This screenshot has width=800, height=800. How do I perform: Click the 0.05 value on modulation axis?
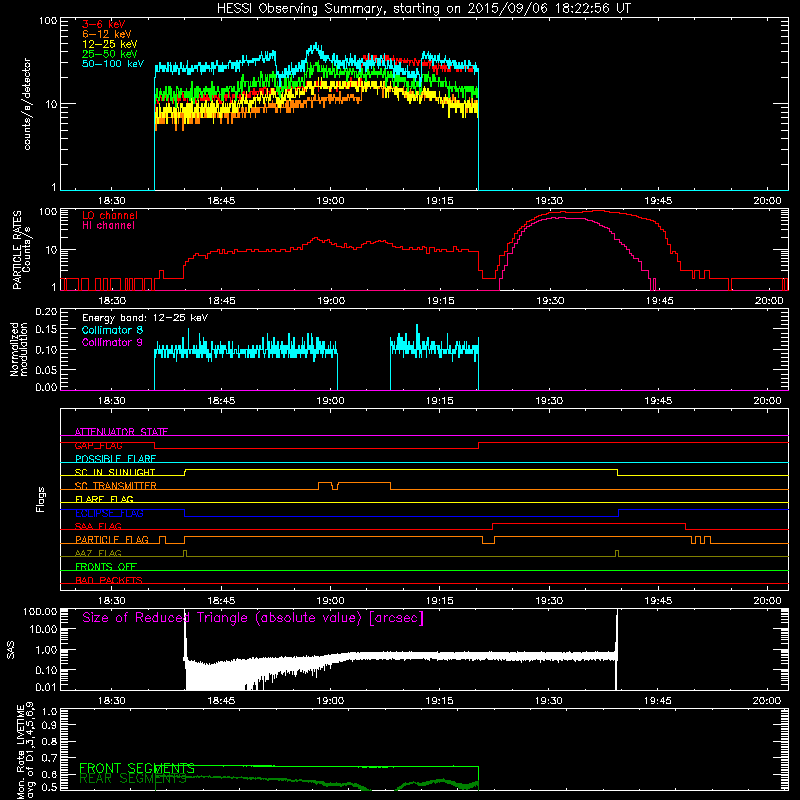46,370
